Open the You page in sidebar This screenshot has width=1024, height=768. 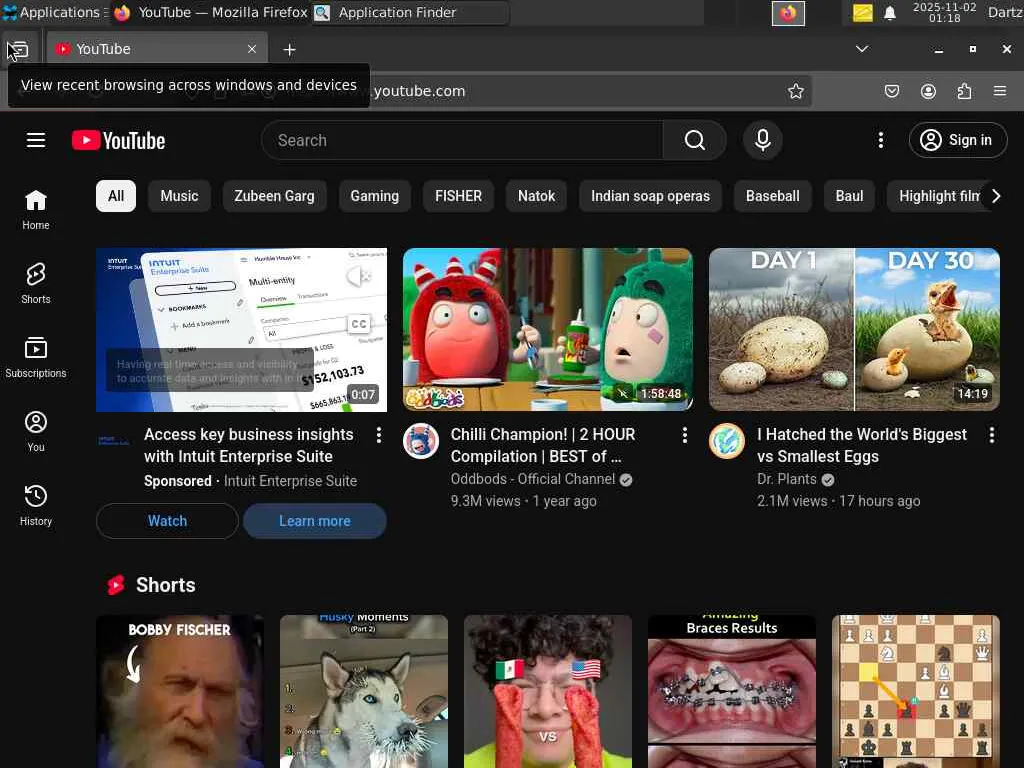36,431
